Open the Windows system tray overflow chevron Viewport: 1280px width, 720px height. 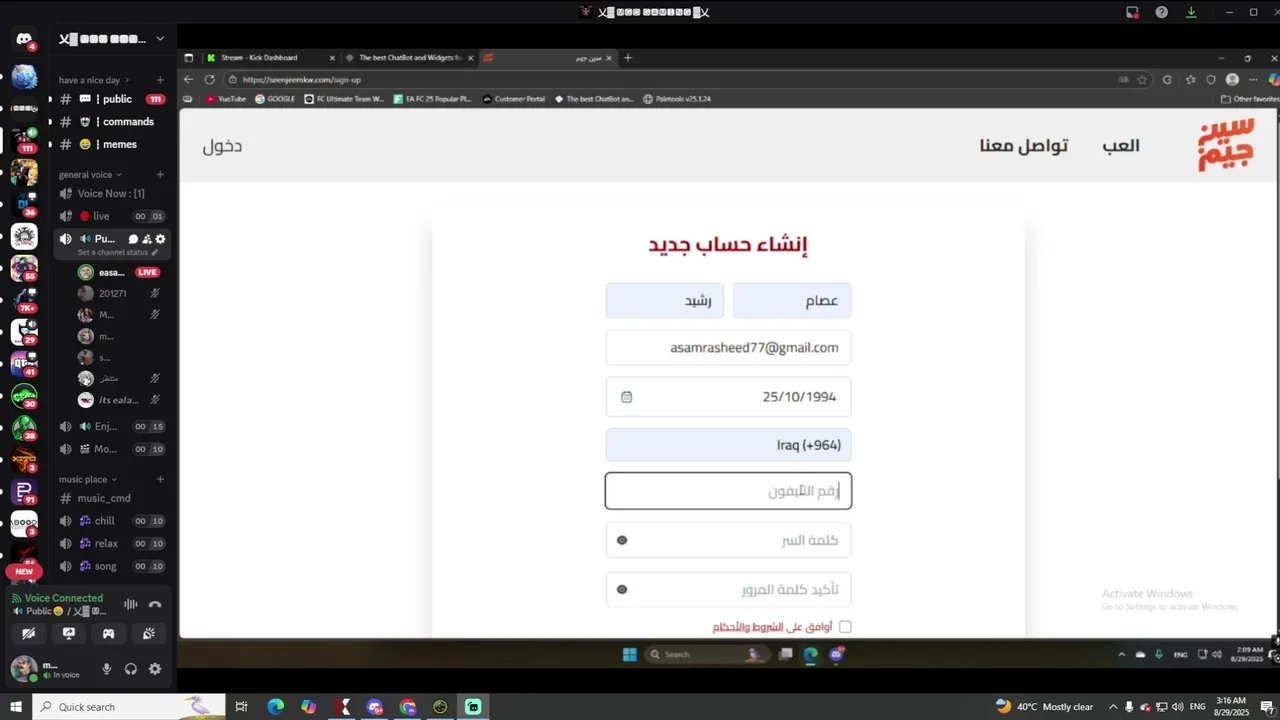1113,707
